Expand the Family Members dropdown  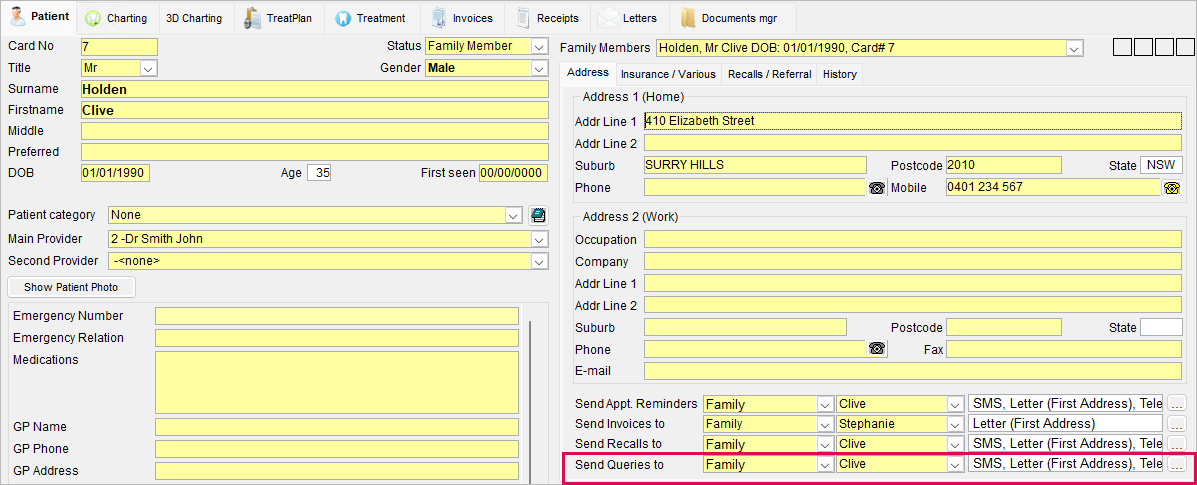tap(1075, 48)
